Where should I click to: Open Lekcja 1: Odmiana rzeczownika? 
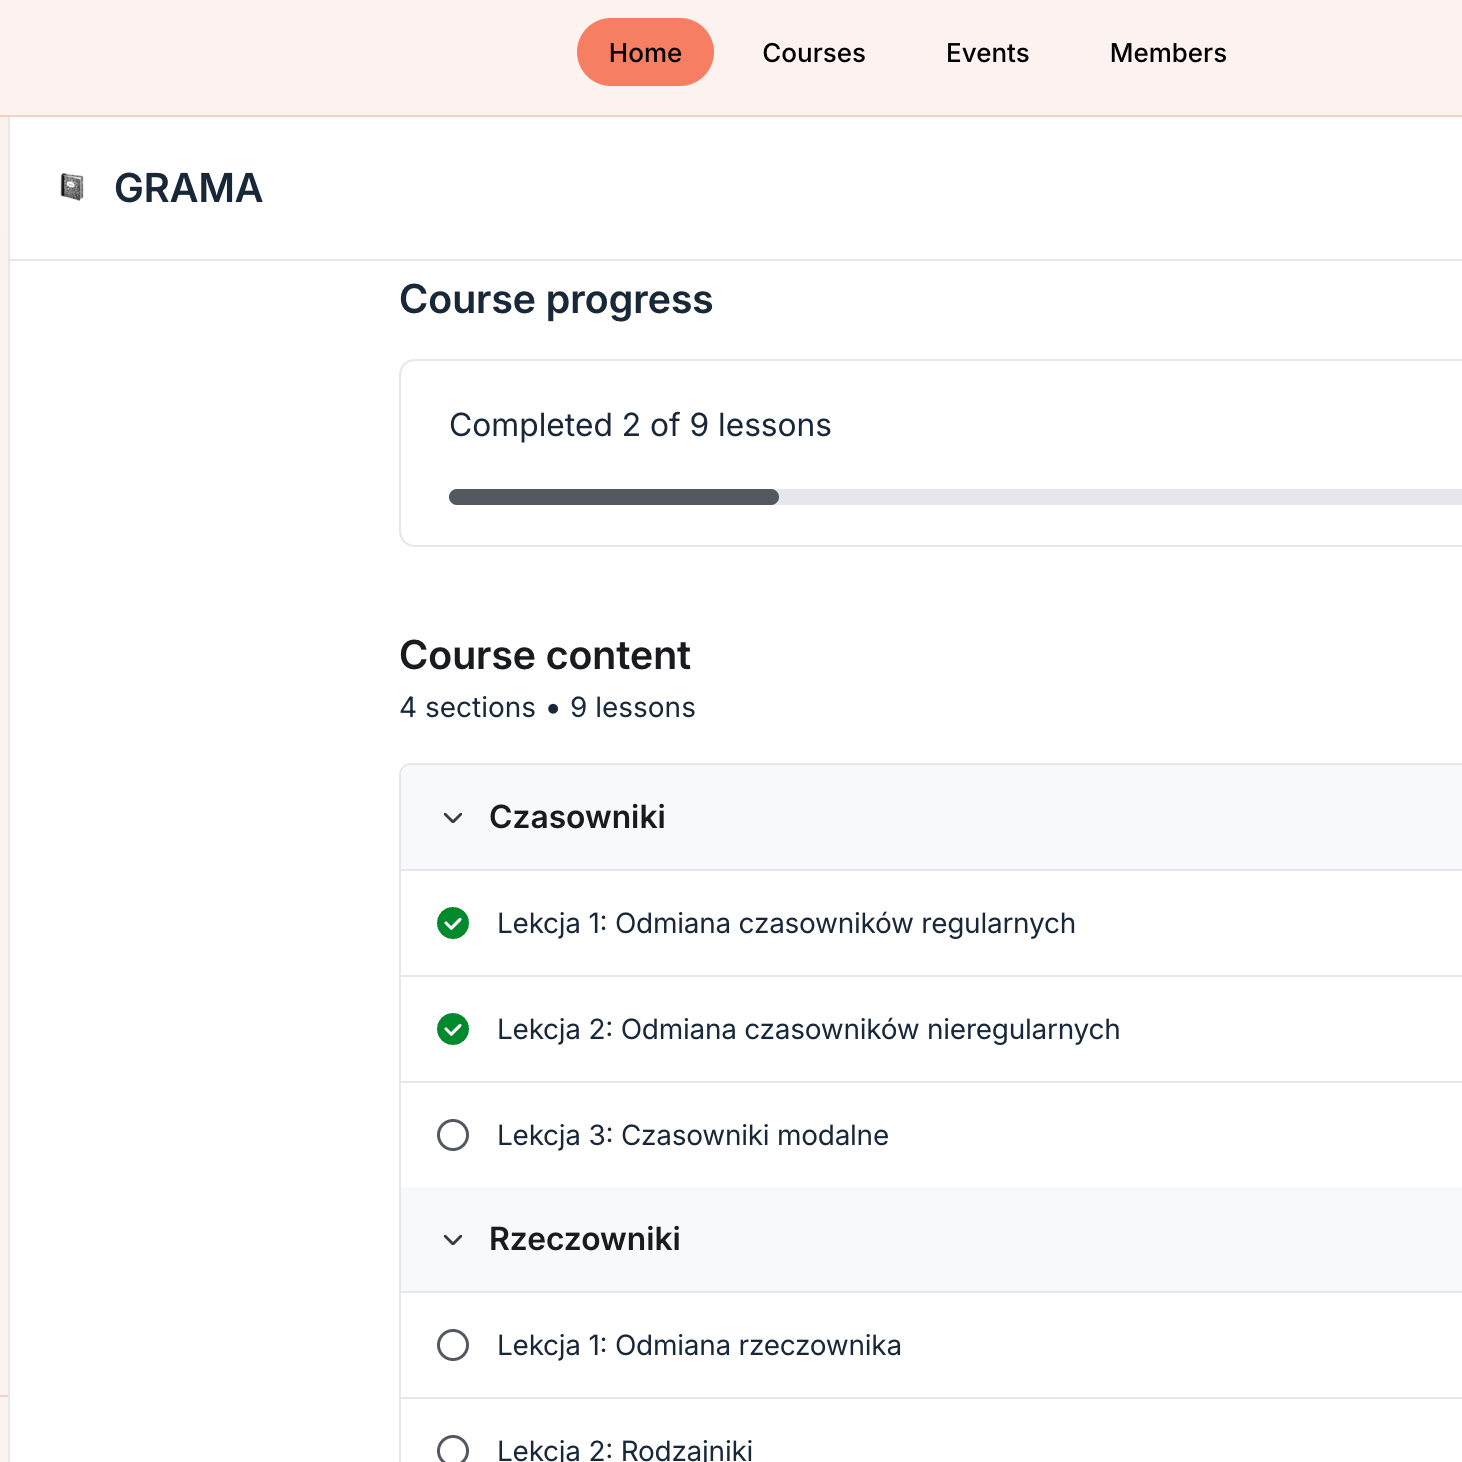(699, 1345)
